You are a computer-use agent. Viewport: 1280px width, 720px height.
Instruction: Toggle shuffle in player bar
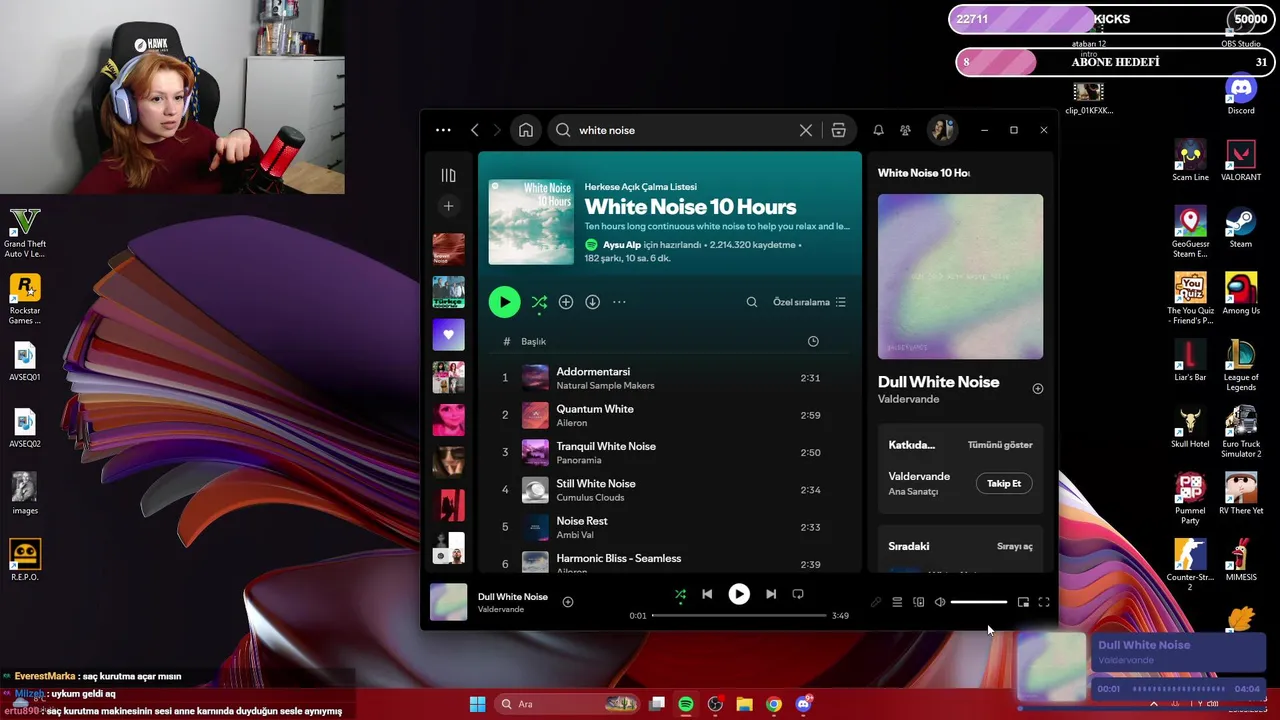pos(680,594)
